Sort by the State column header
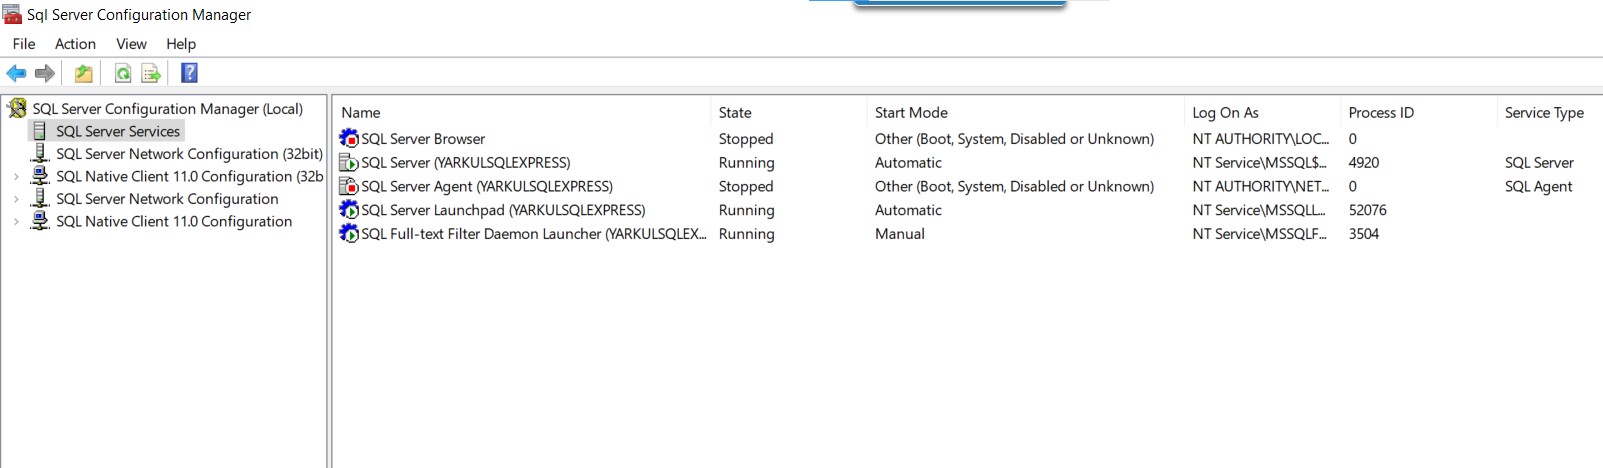This screenshot has width=1603, height=468. (x=735, y=113)
